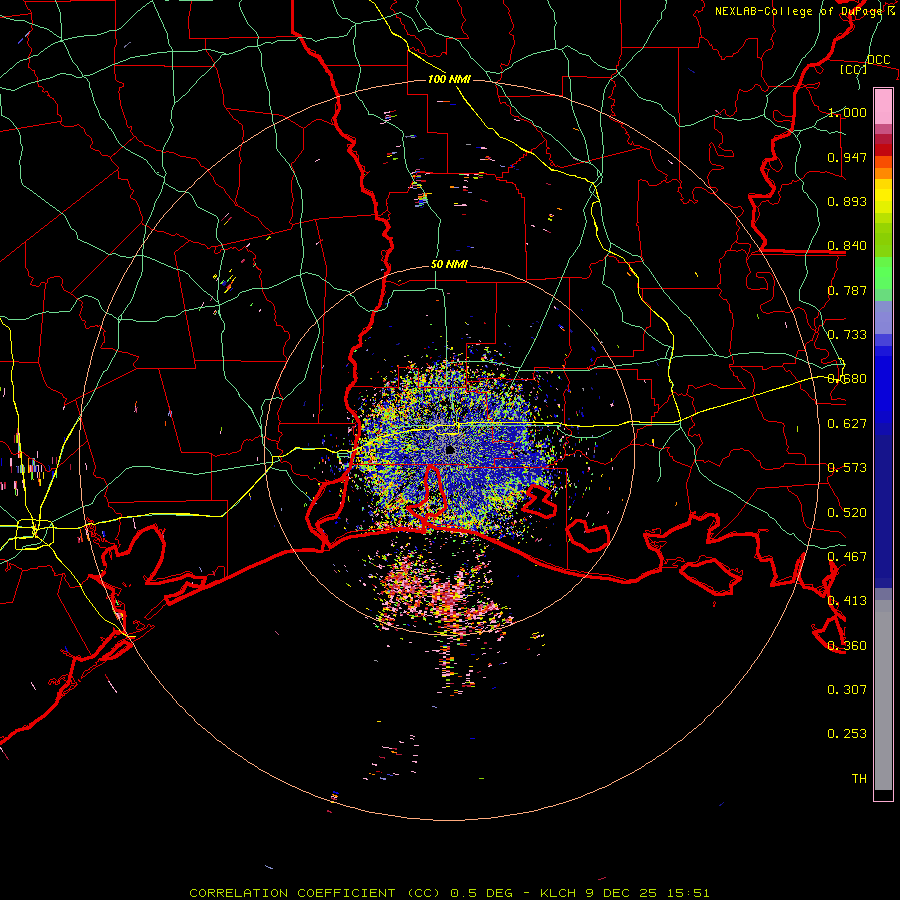Click the 0.680 legend value
The height and width of the screenshot is (900, 900).
tap(847, 379)
